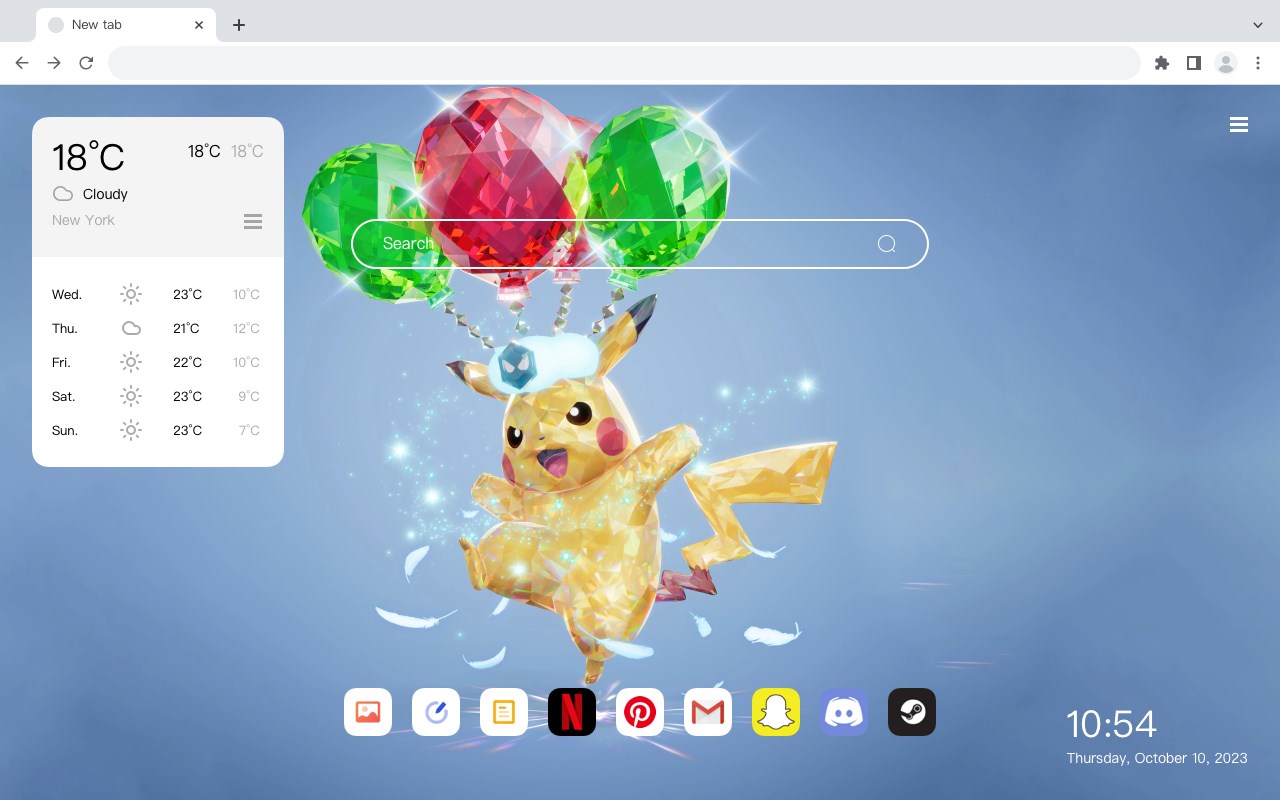Open the yellow notes shortcut icon
The width and height of the screenshot is (1280, 800).
coord(504,712)
